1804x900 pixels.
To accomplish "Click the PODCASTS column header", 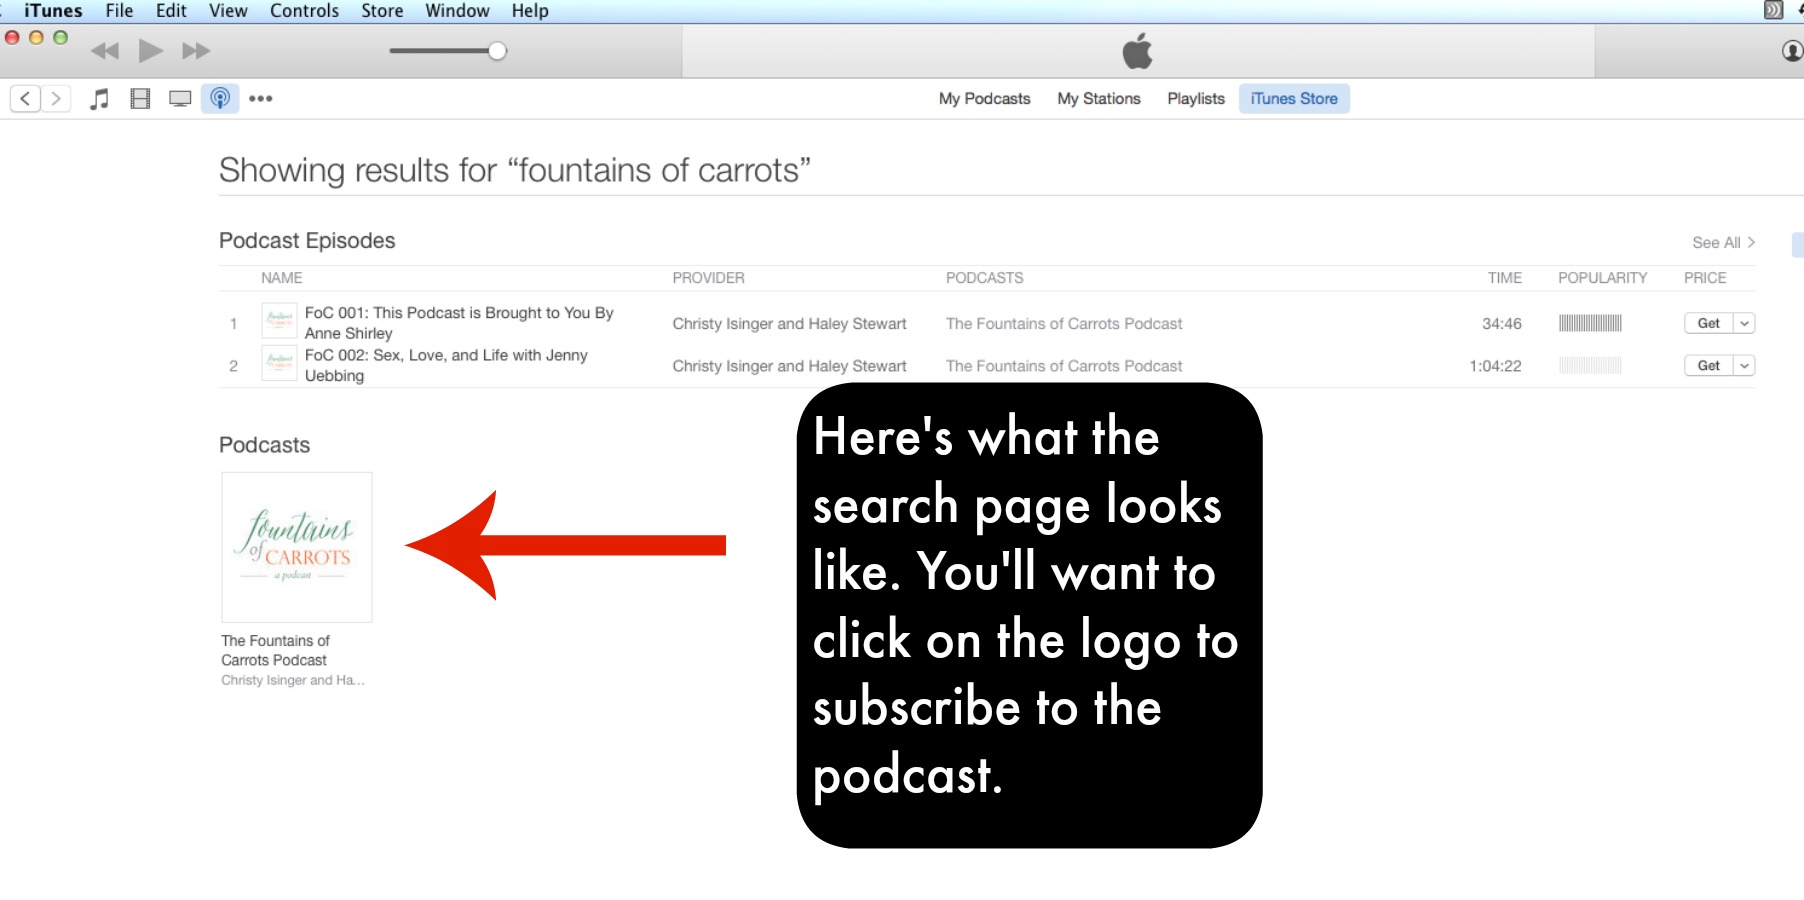I will point(985,278).
